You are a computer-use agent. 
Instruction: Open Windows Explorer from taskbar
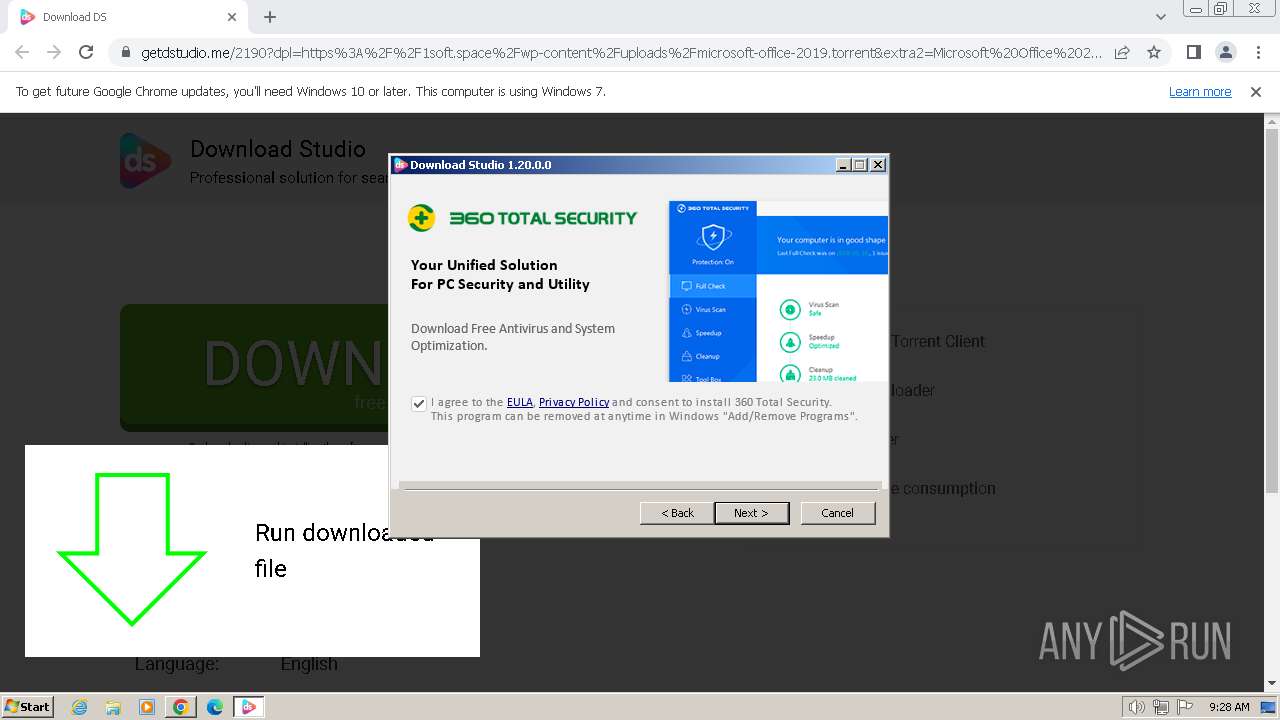[113, 707]
